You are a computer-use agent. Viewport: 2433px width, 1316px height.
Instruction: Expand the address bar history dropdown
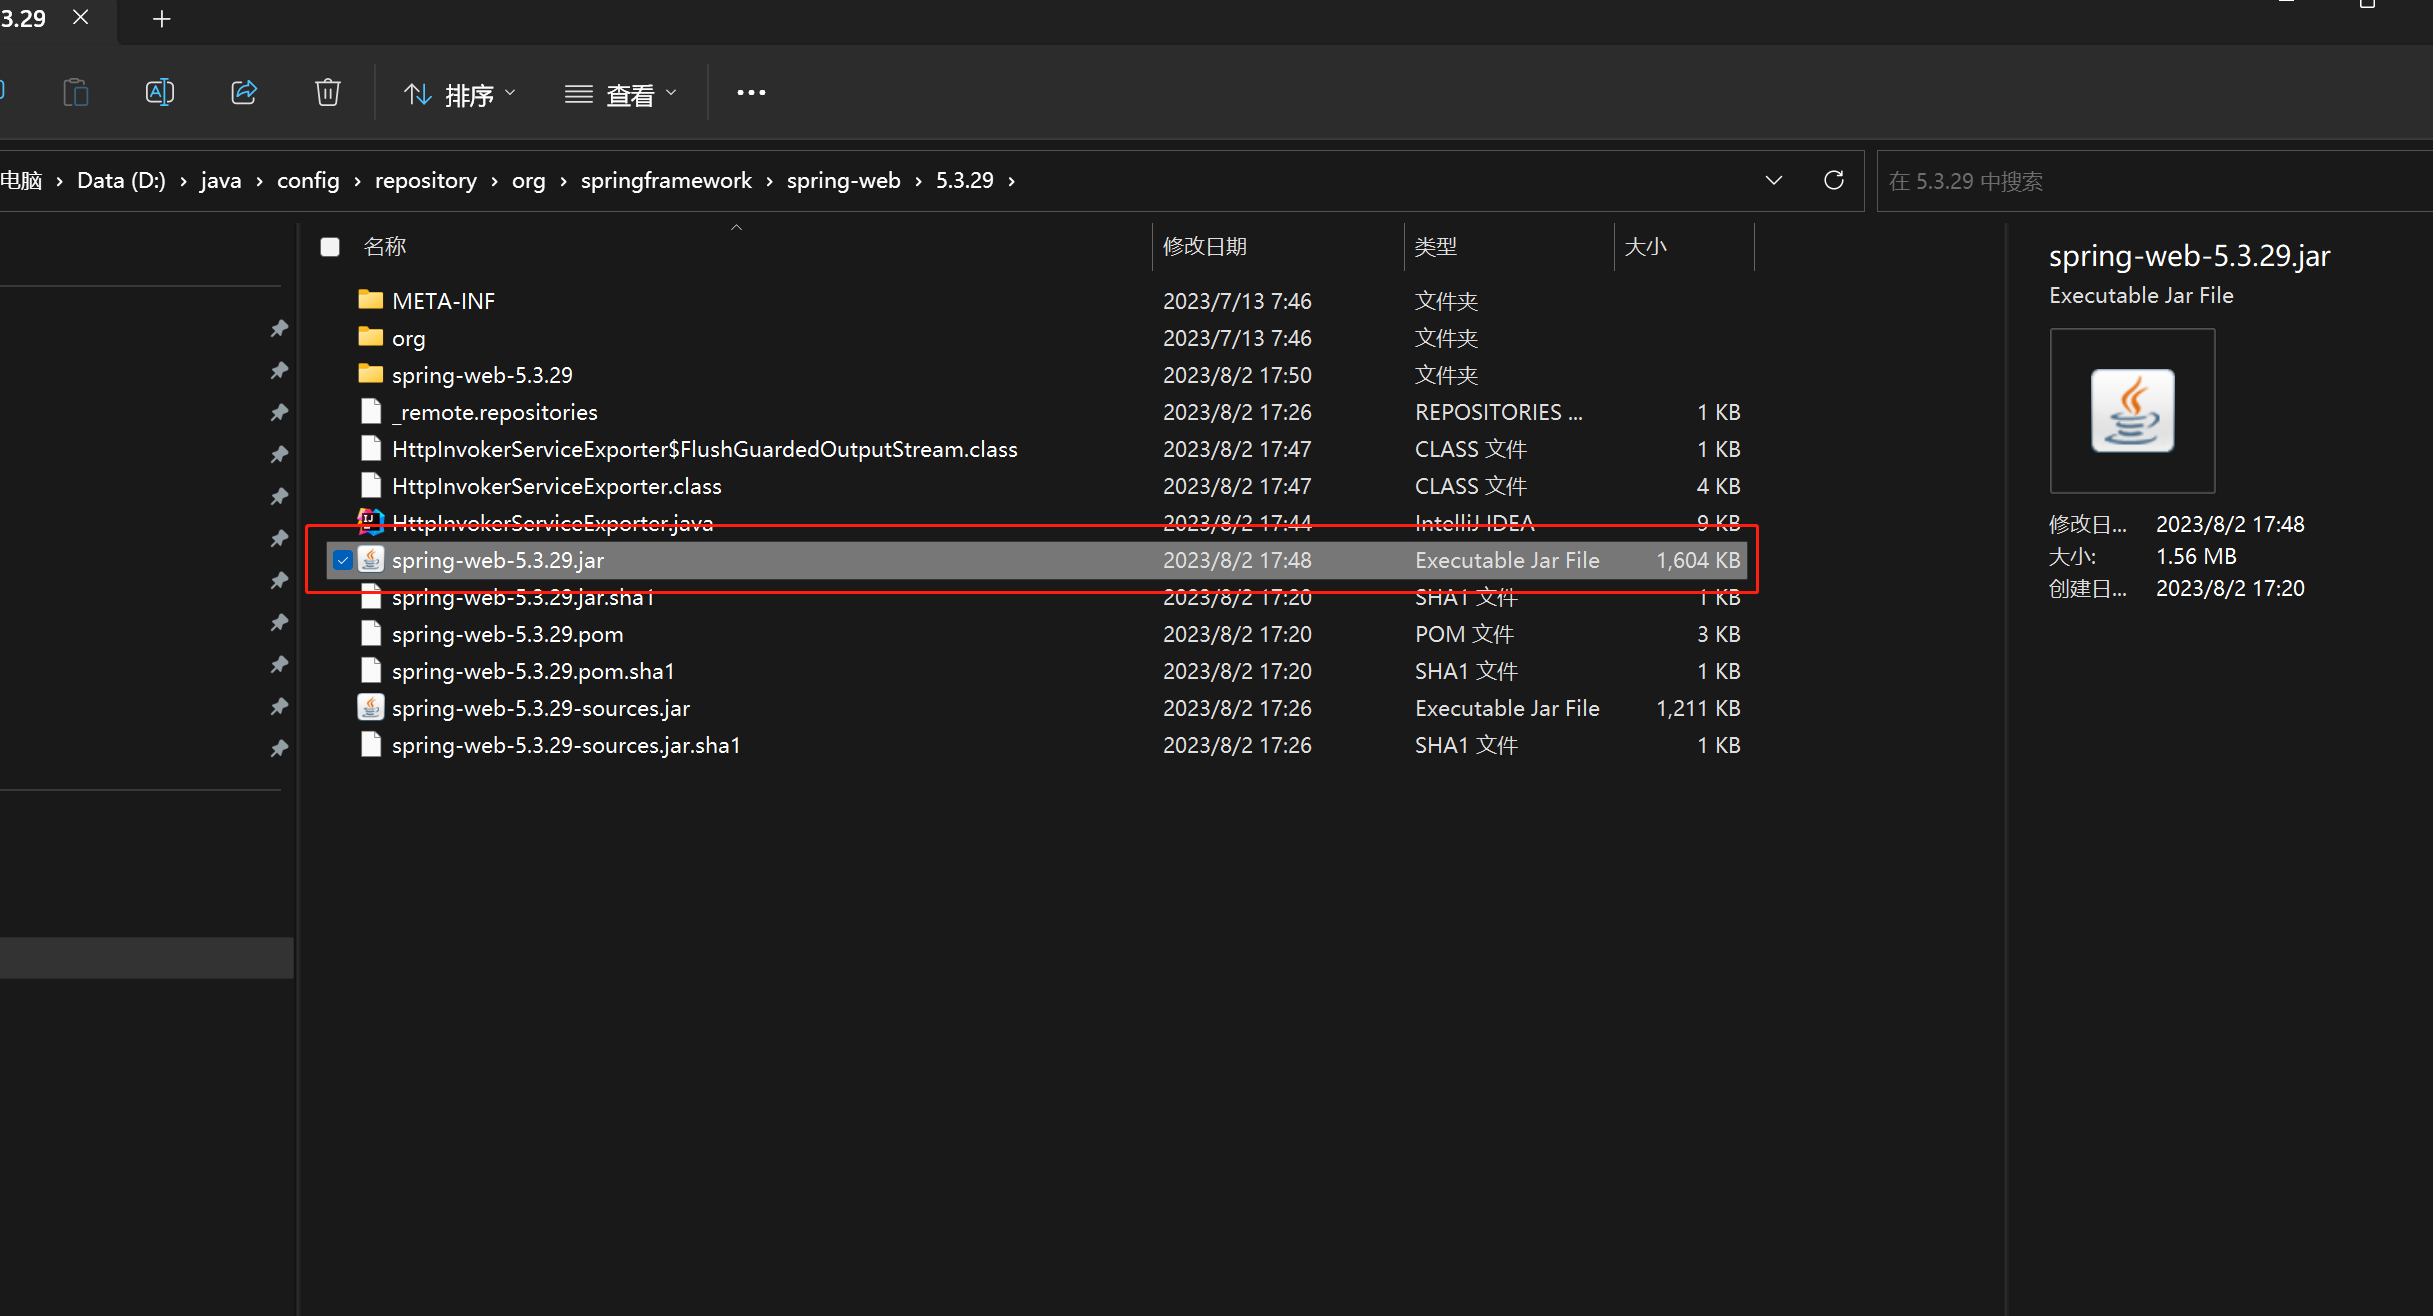point(1773,180)
